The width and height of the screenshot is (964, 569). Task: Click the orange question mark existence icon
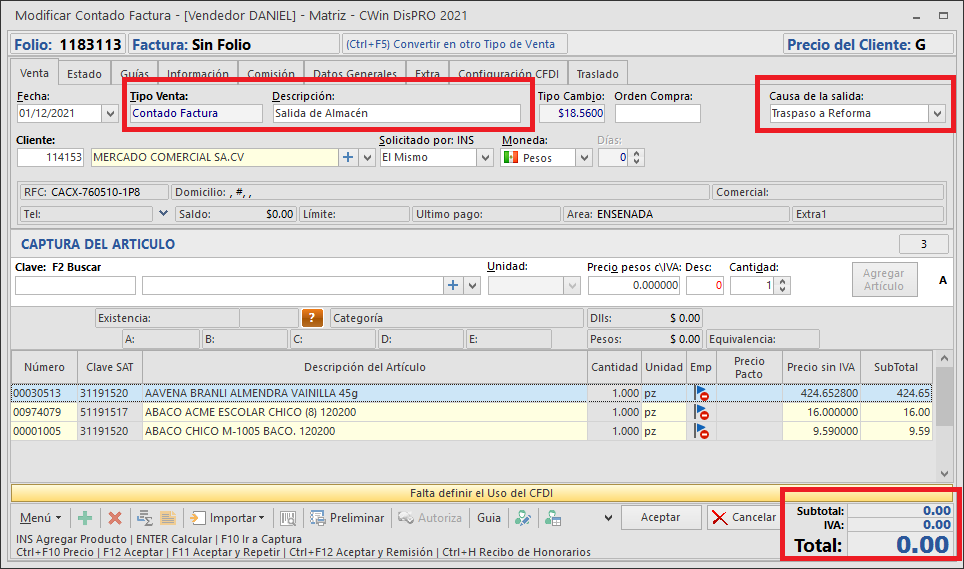pyautogui.click(x=312, y=318)
